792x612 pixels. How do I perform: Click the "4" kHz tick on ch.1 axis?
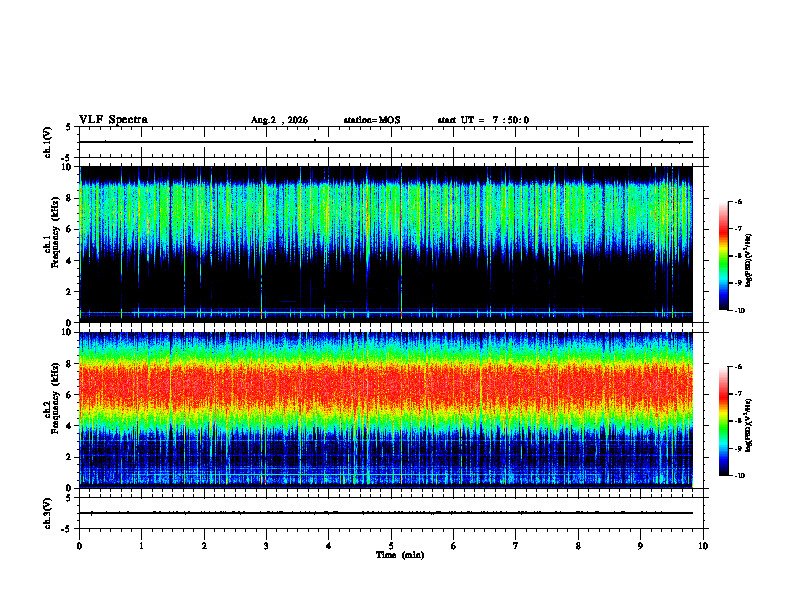click(69, 261)
